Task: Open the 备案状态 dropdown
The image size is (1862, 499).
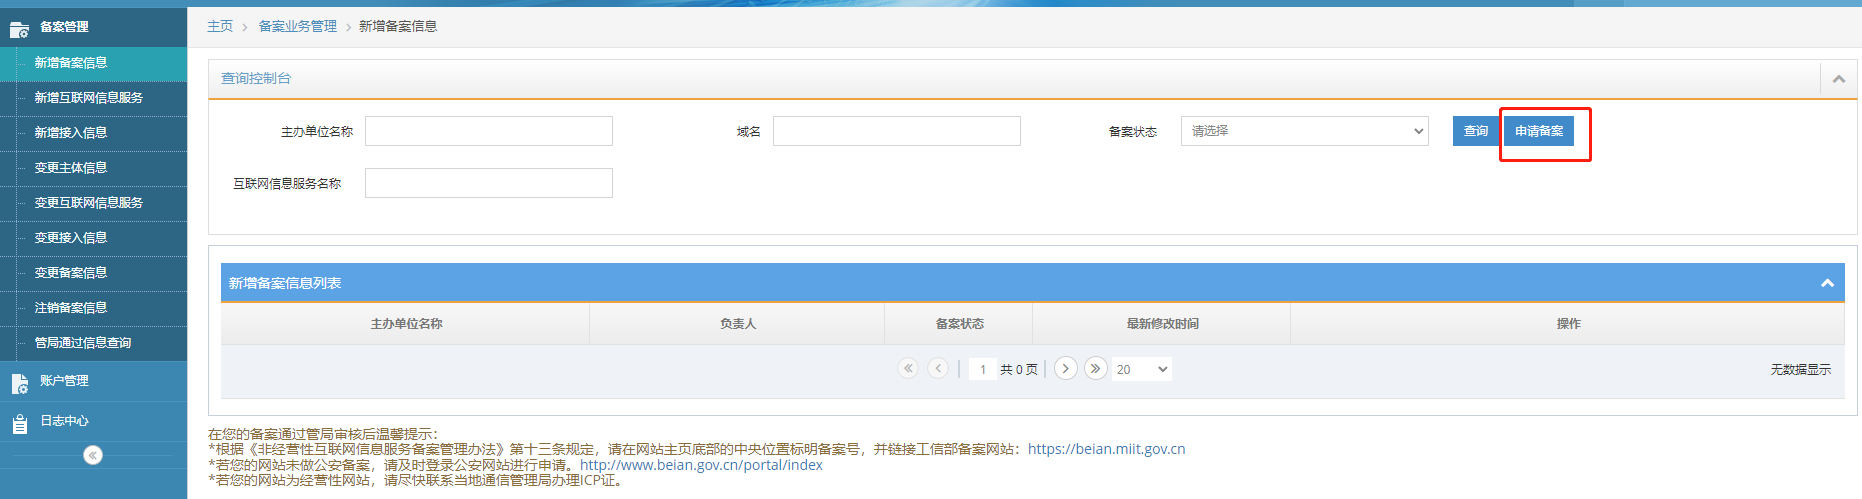Action: (1304, 131)
